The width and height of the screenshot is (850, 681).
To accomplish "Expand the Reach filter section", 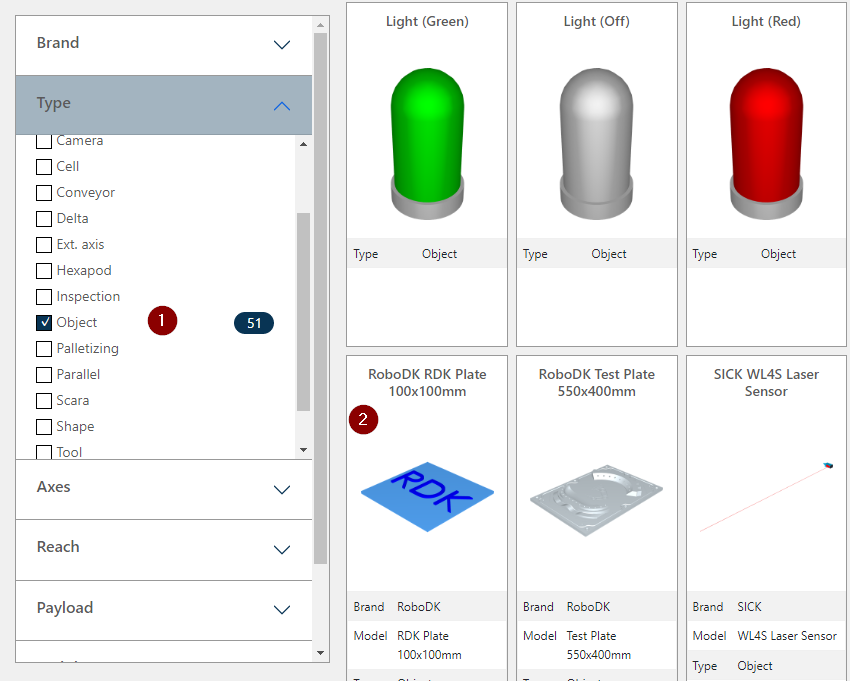I will [164, 549].
